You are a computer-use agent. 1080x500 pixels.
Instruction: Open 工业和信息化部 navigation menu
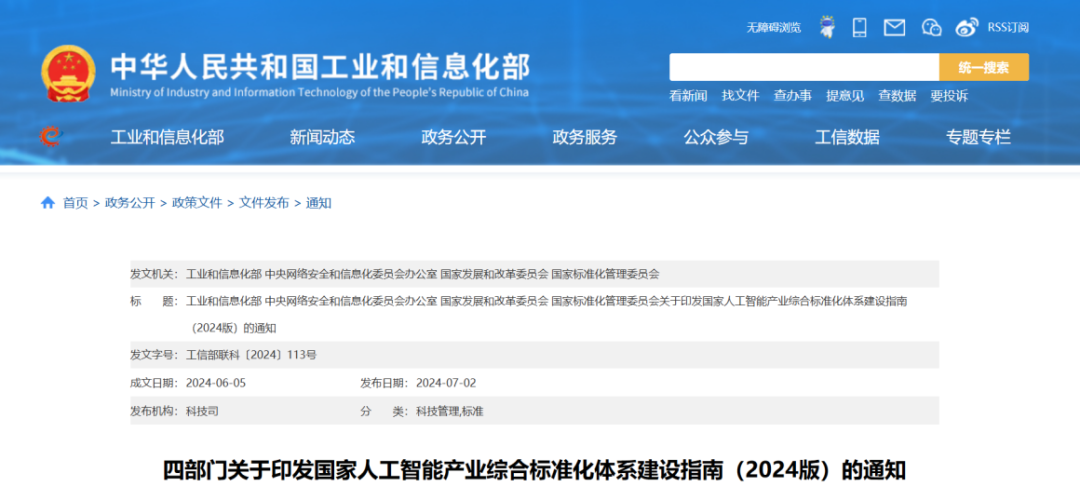point(167,137)
